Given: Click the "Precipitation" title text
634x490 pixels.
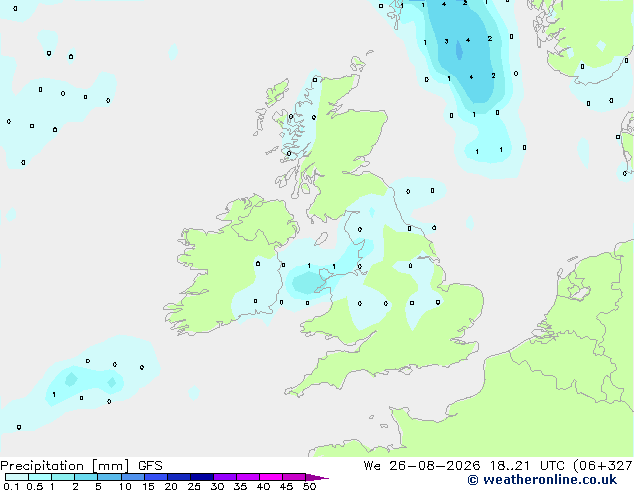Looking at the screenshot, I should pos(42,466).
